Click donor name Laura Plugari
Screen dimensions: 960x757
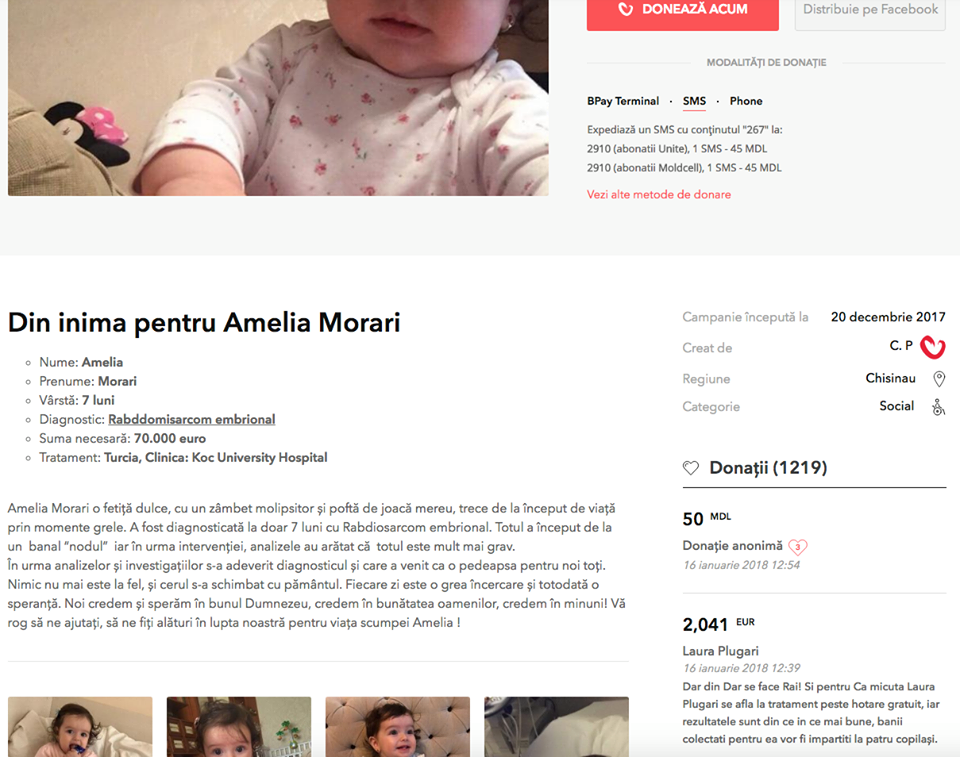(720, 651)
